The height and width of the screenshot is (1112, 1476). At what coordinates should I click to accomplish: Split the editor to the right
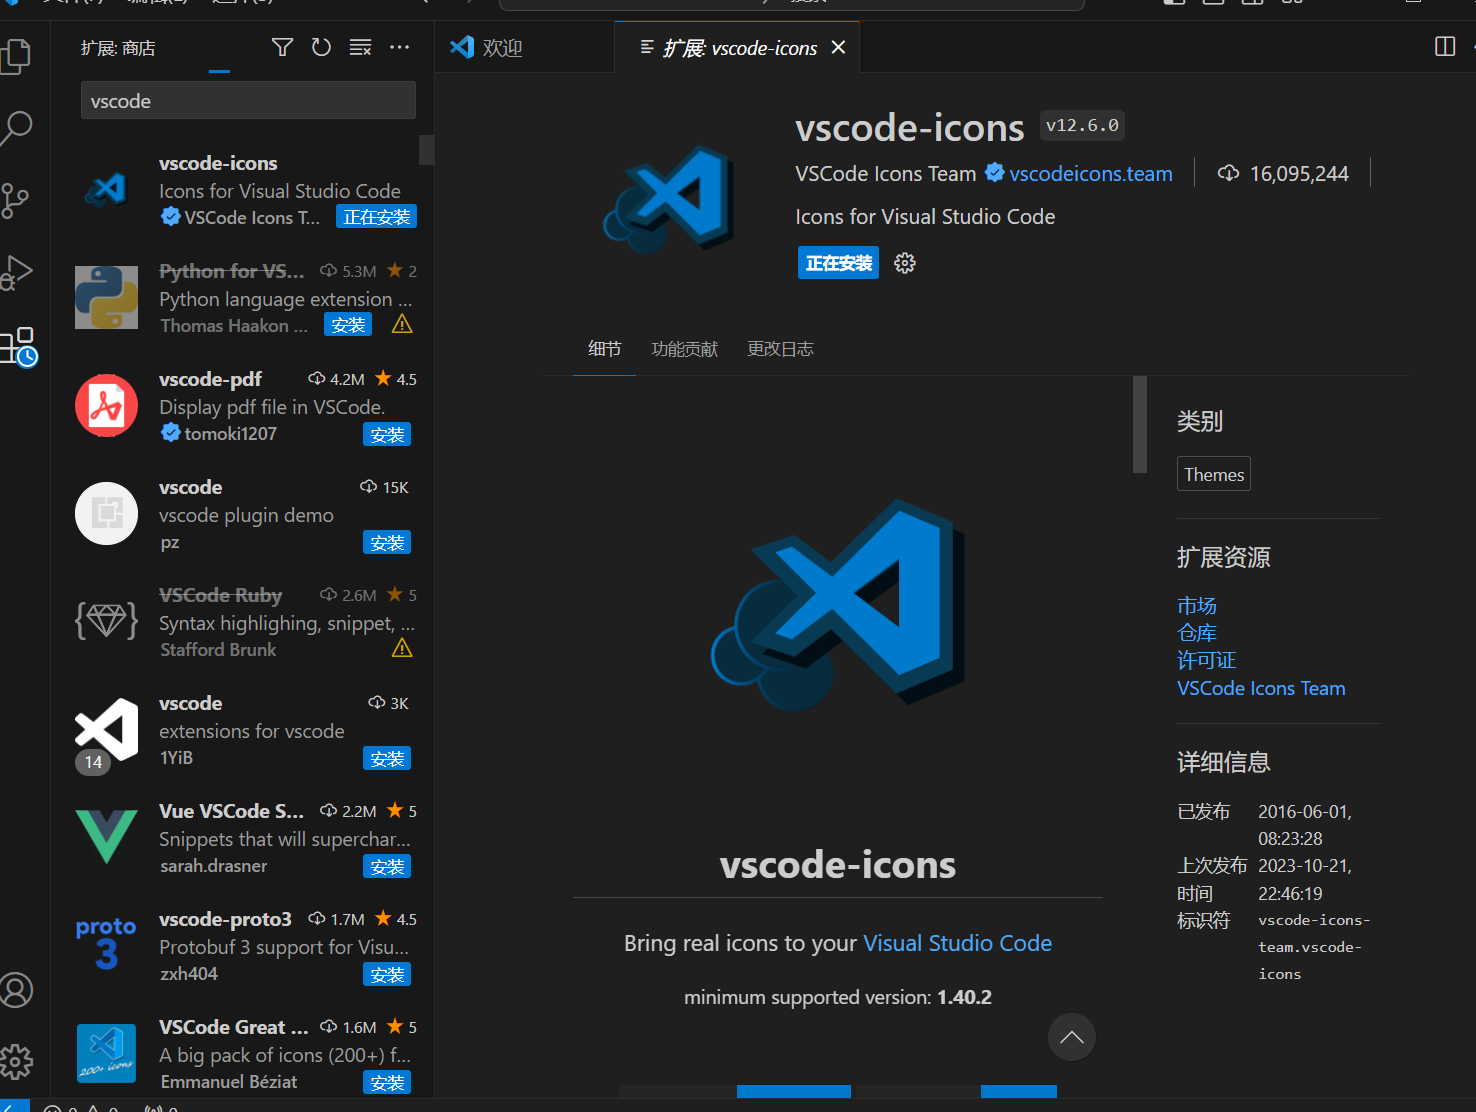tap(1445, 46)
